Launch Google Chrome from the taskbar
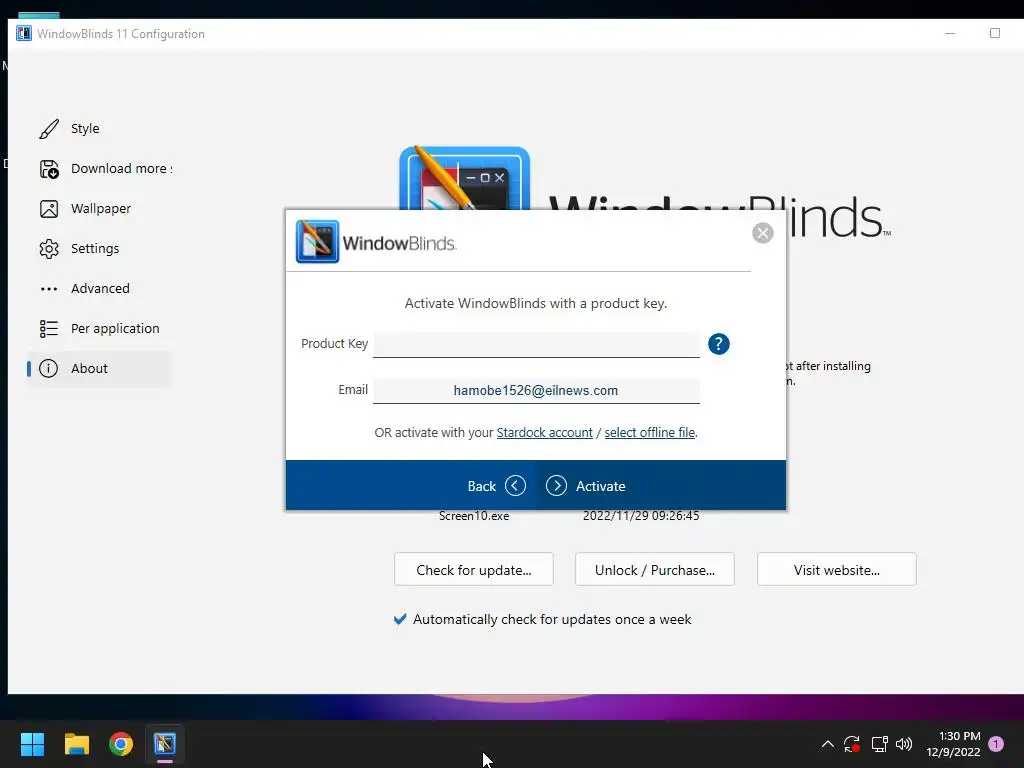 [121, 744]
